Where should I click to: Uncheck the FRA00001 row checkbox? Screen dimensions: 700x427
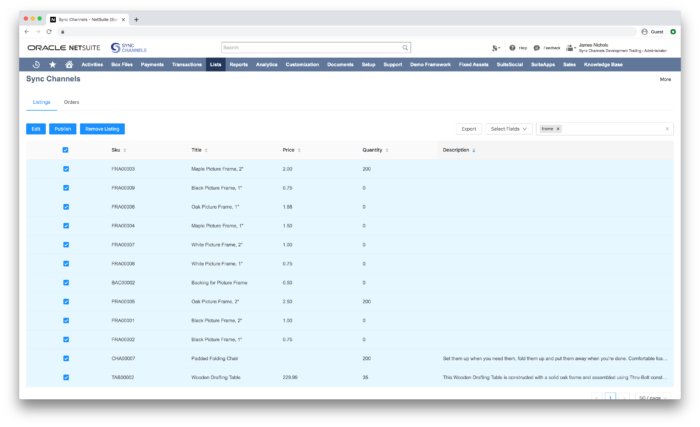pos(66,321)
